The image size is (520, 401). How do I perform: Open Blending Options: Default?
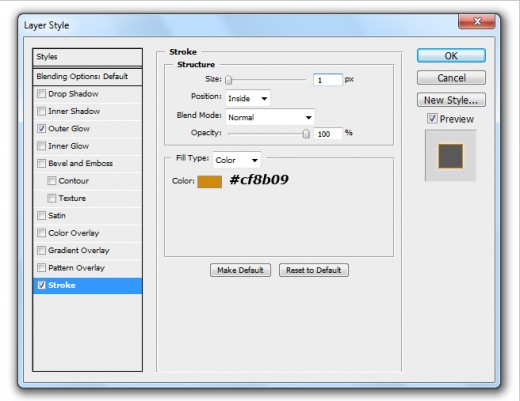(x=88, y=77)
